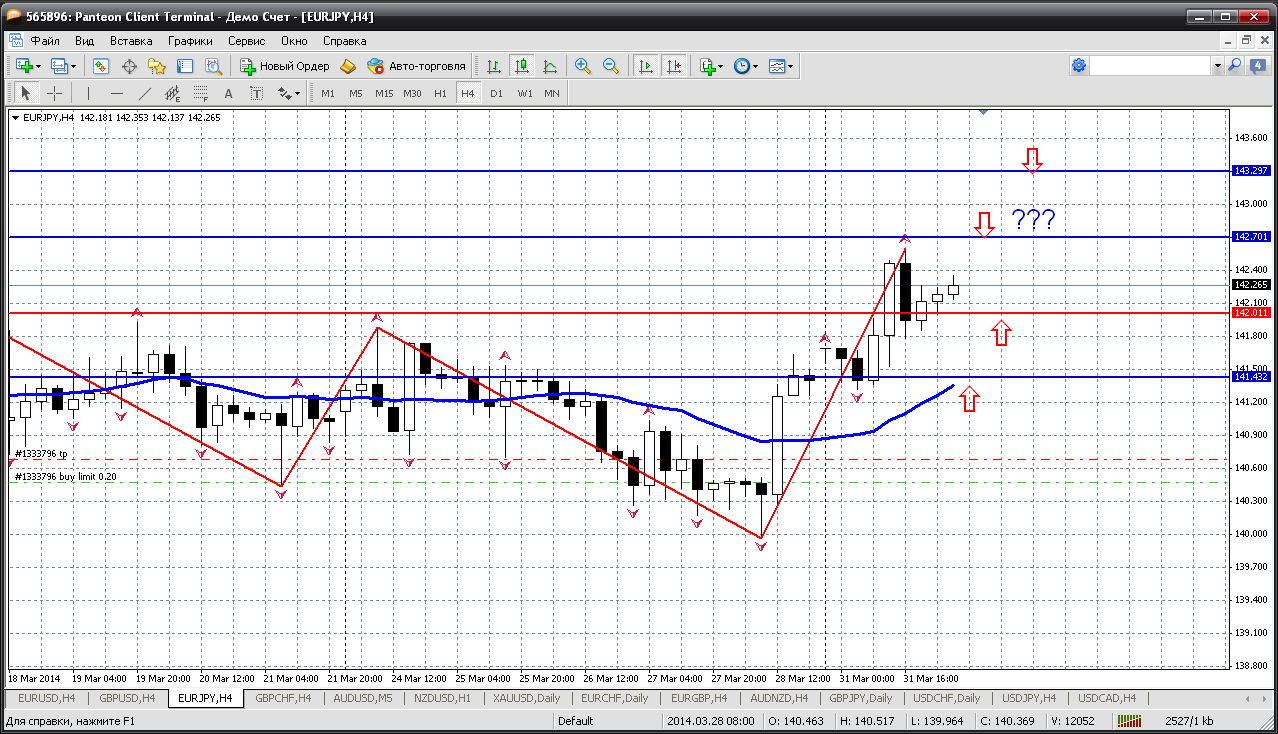Open the Вид menu
Viewport: 1278px width, 734px height.
(85, 41)
